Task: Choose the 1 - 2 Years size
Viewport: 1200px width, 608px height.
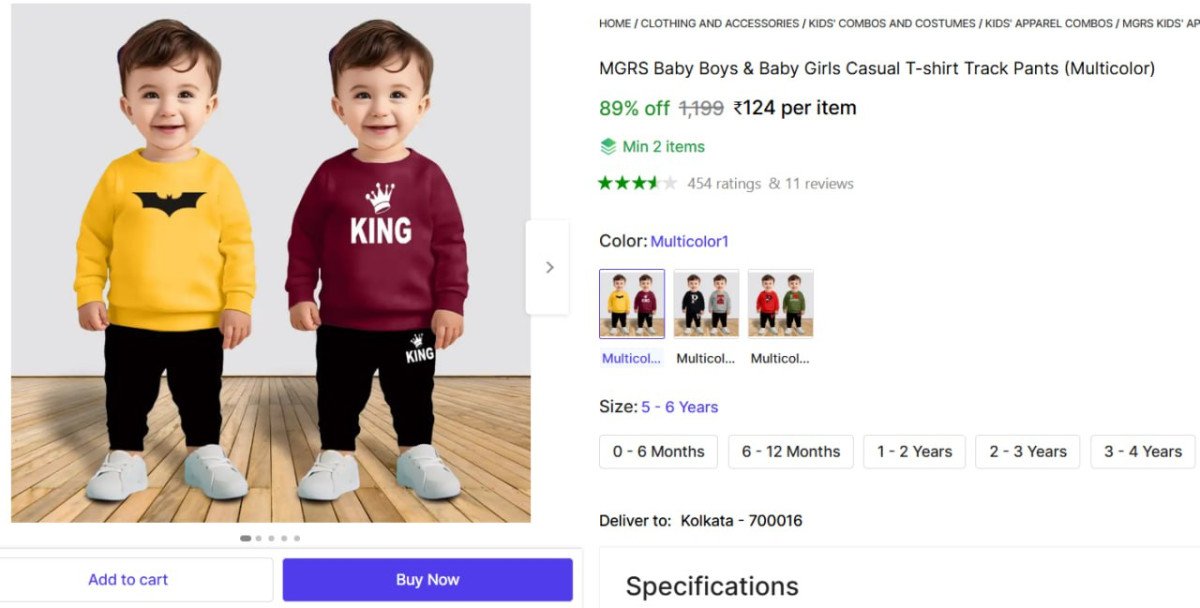Action: click(x=914, y=452)
